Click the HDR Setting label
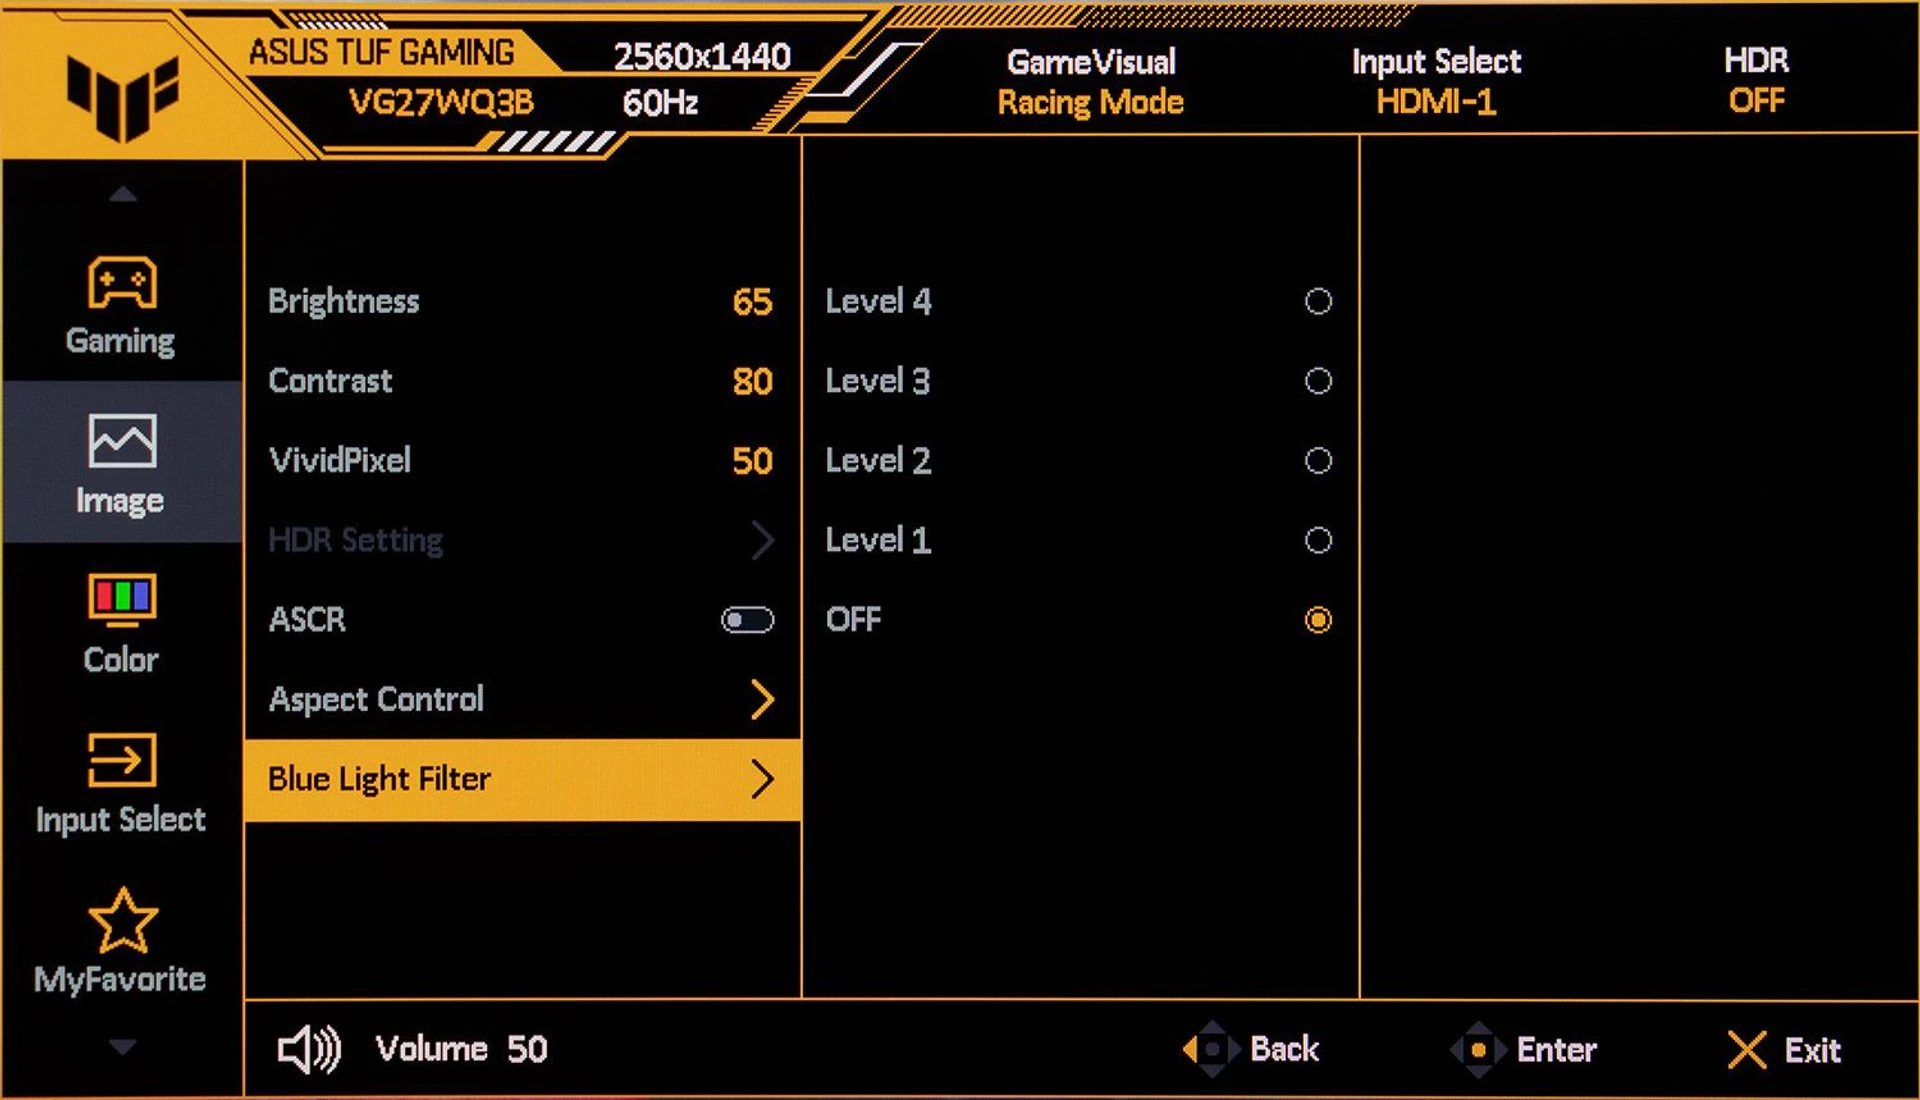The image size is (1920, 1100). coord(355,541)
